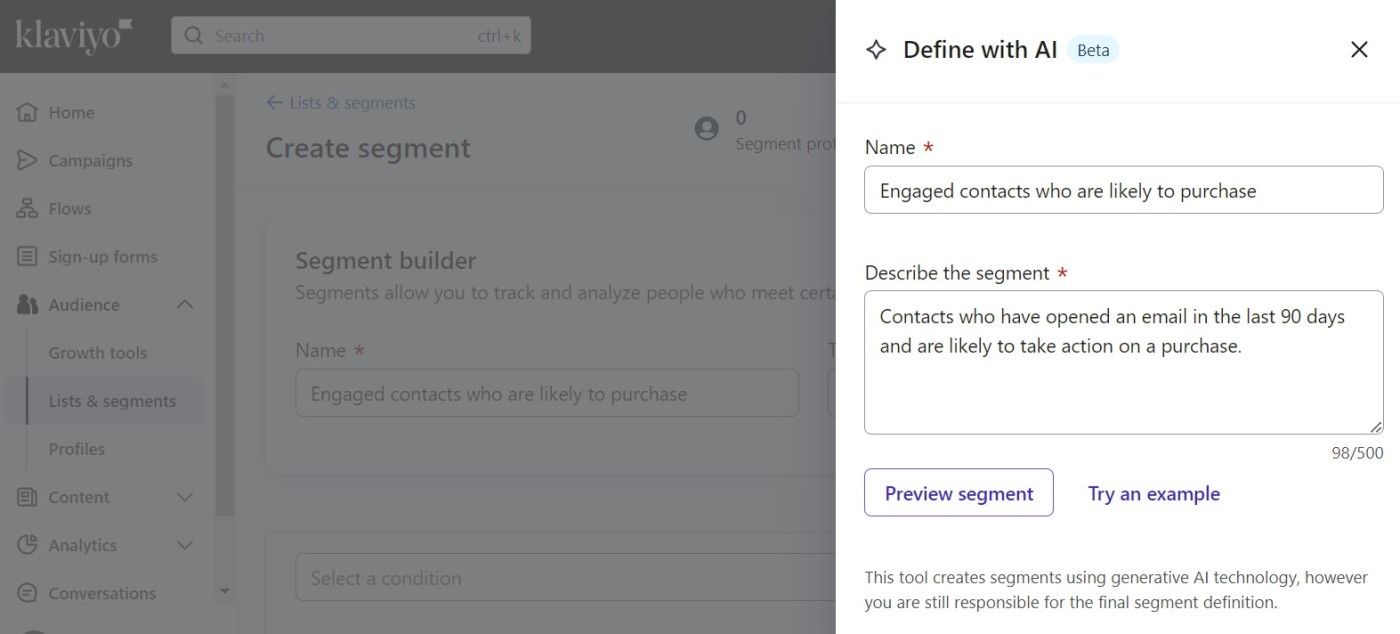Viewport: 1400px width, 634px height.
Task: Click the AI panel Name input field
Action: 1123,190
